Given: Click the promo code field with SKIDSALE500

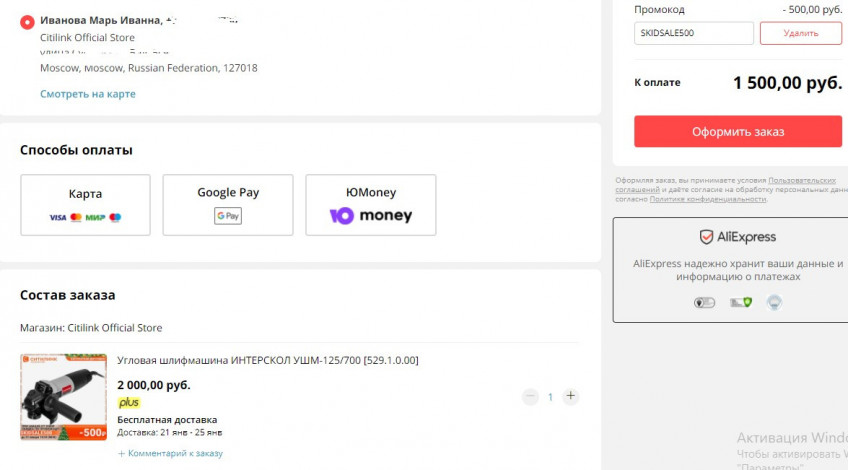Looking at the screenshot, I should coord(693,33).
